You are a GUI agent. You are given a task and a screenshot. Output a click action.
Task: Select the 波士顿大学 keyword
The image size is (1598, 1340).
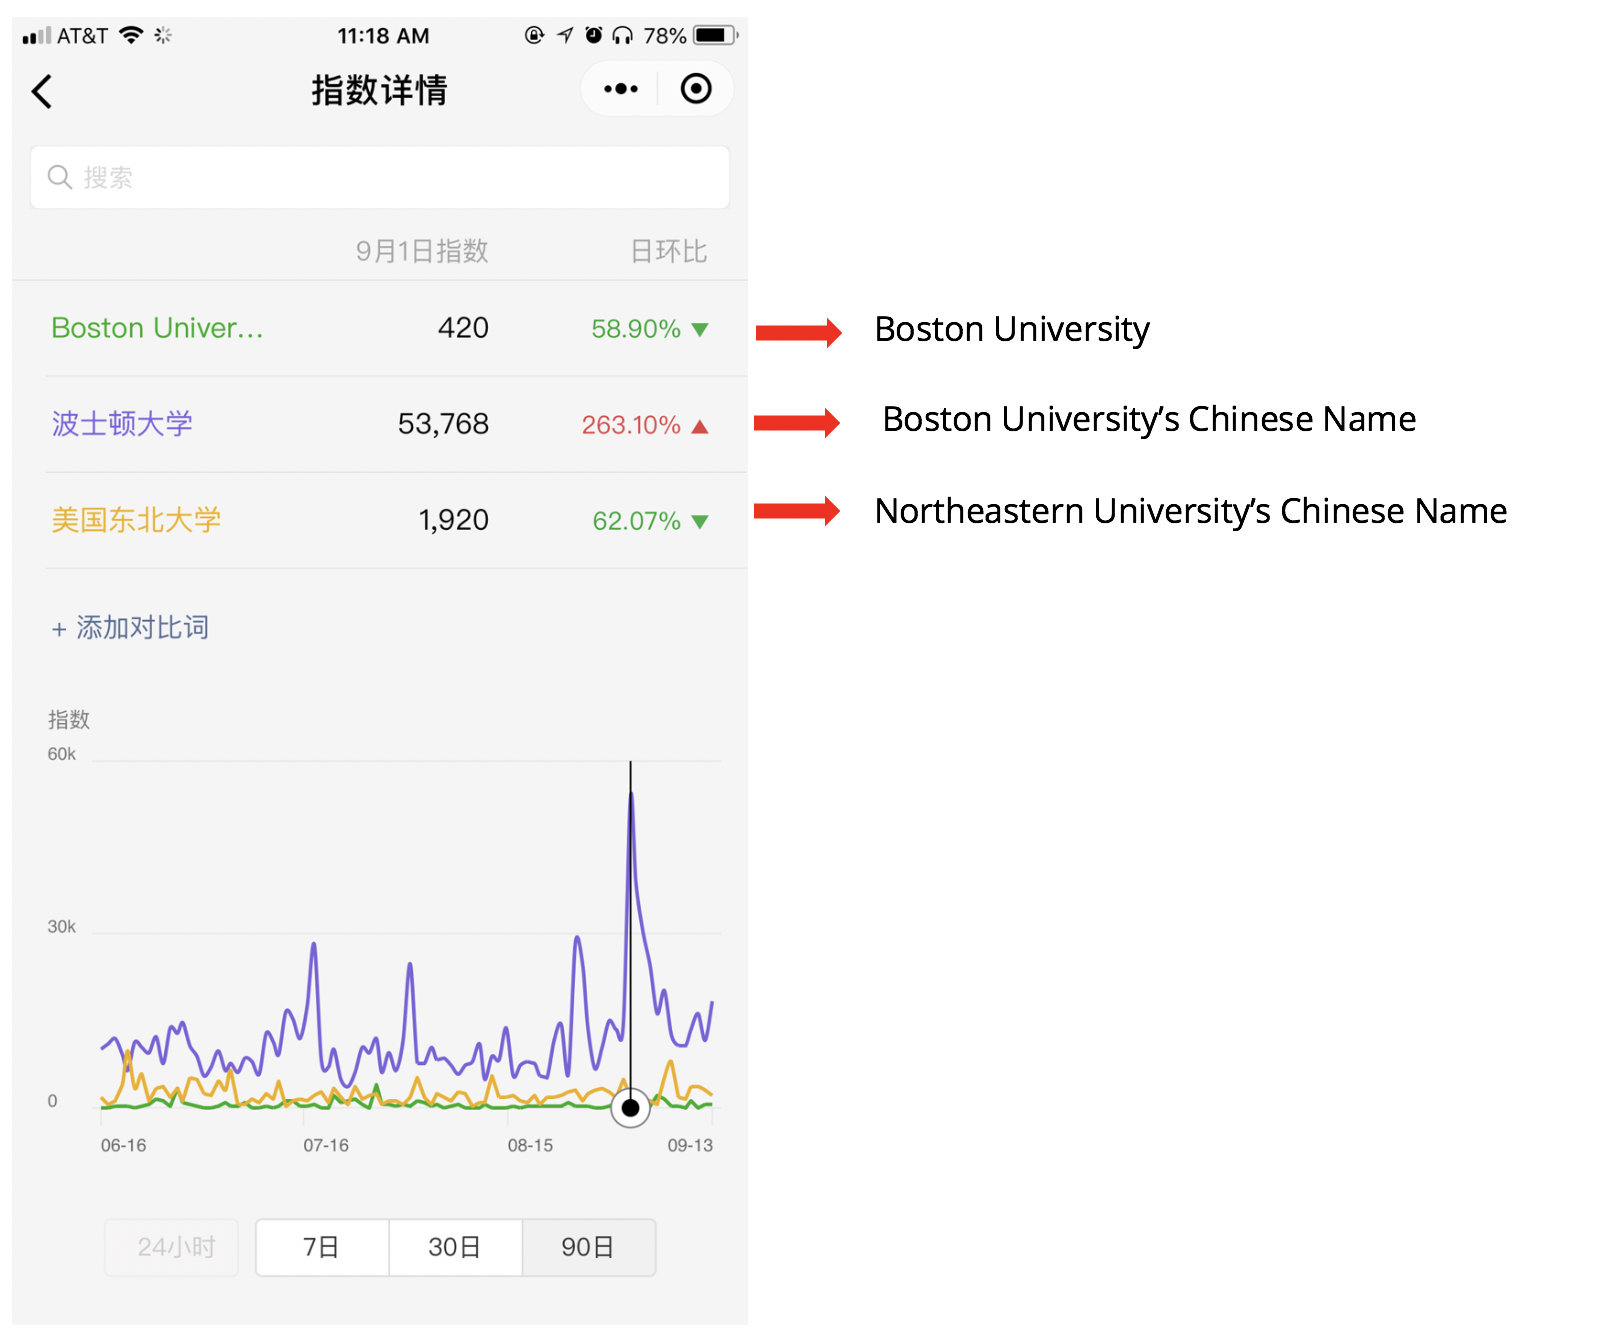[122, 424]
